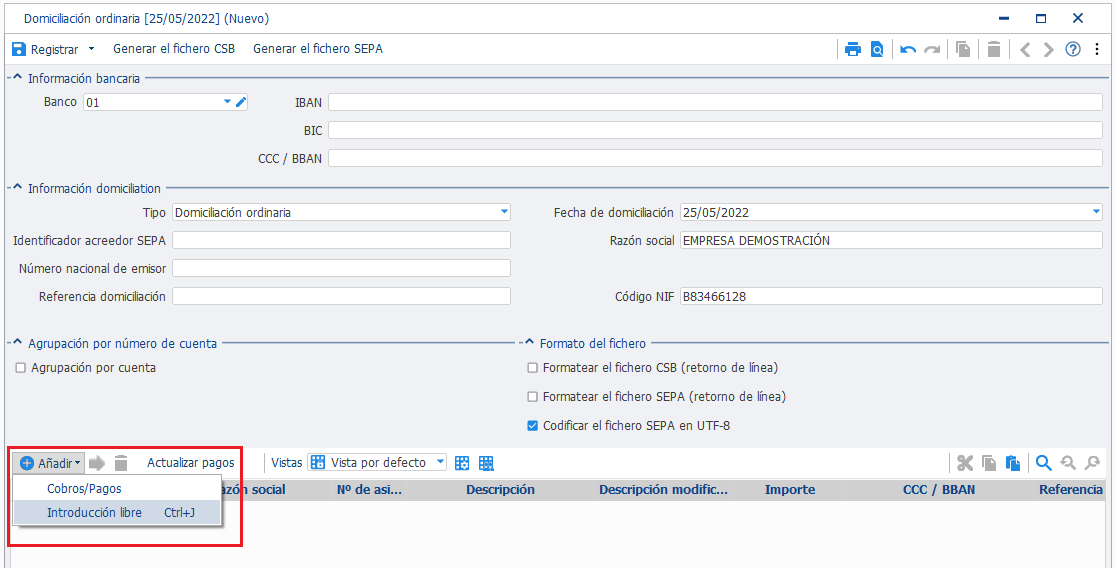The image size is (1116, 568).
Task: Collapse the Formato del fichero section
Action: click(x=530, y=343)
